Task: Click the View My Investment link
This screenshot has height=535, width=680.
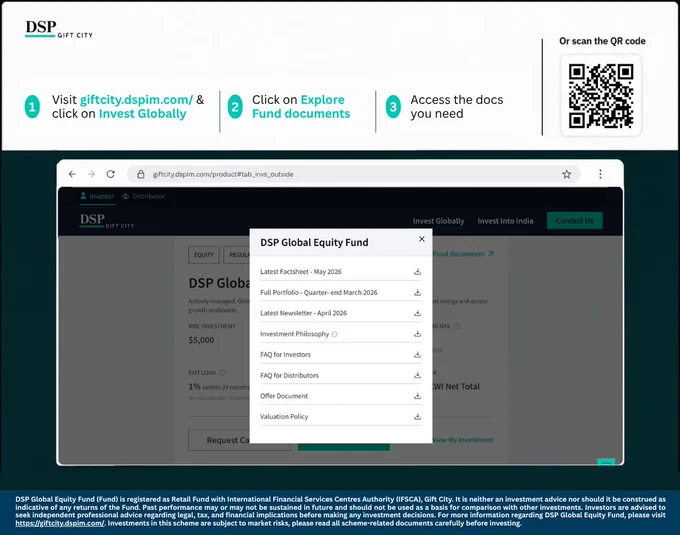Action: click(463, 440)
